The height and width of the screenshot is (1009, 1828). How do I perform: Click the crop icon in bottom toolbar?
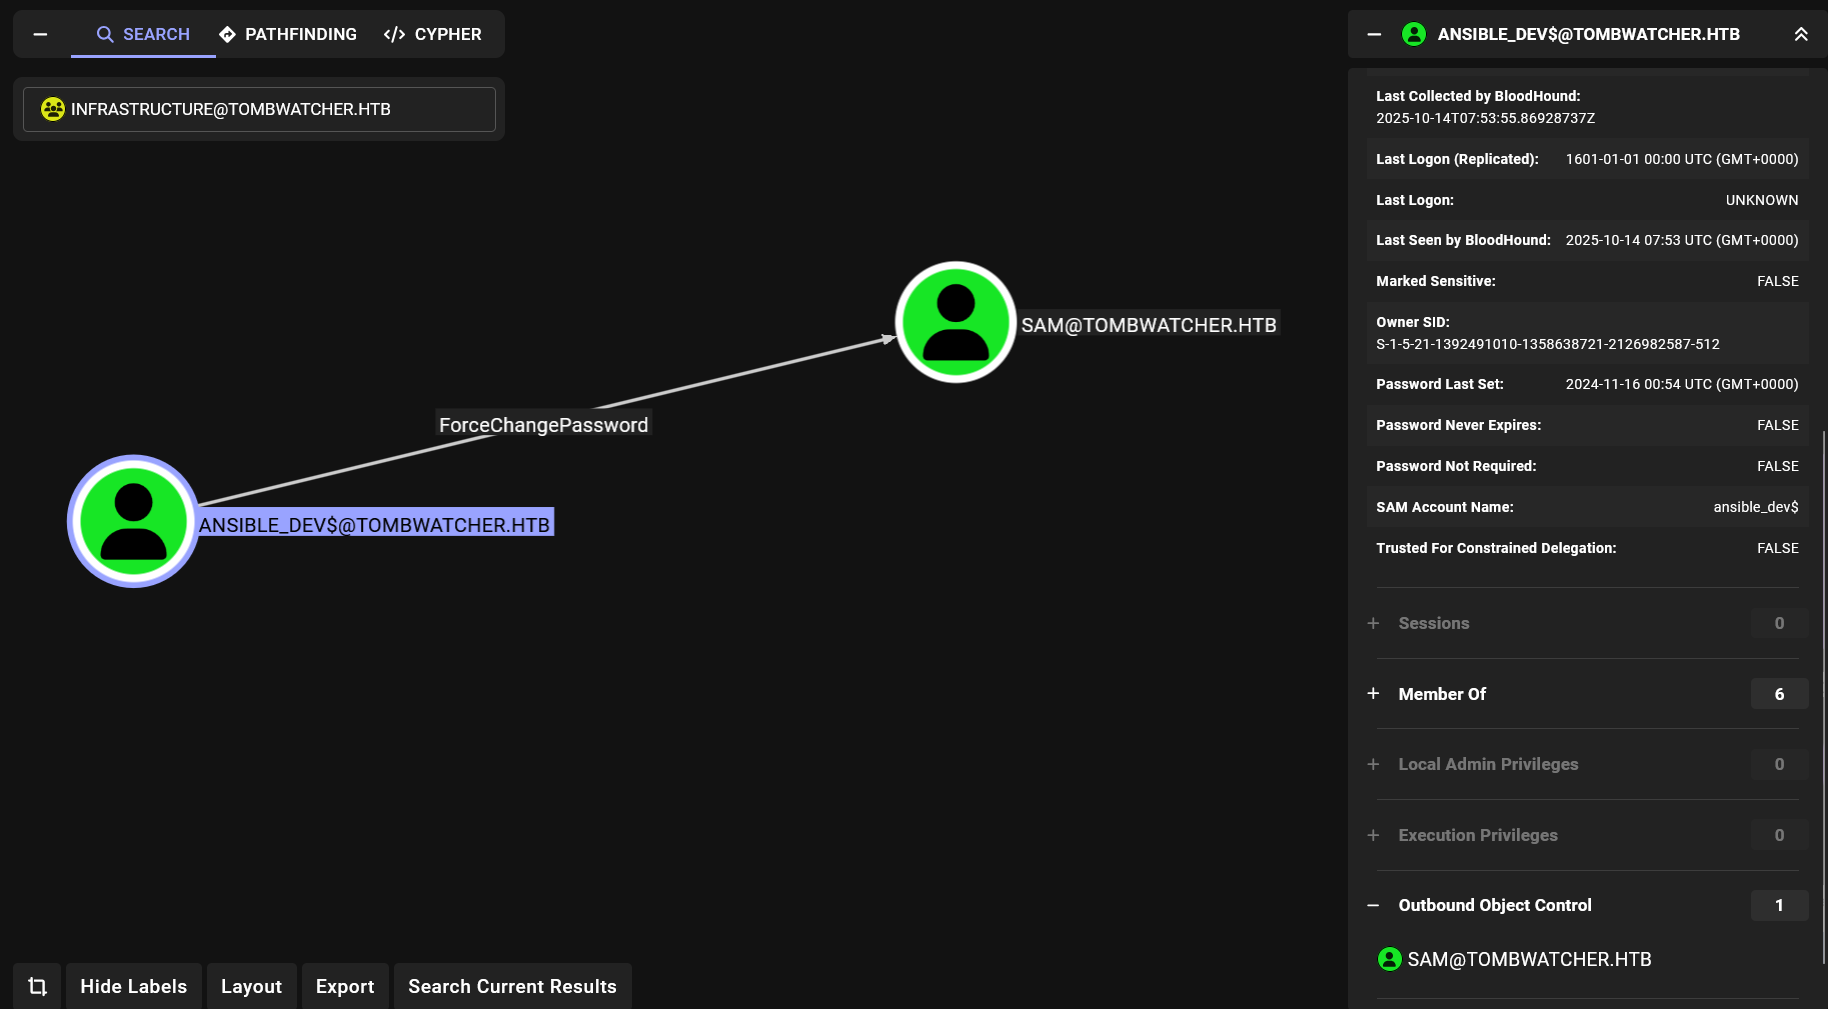(37, 986)
